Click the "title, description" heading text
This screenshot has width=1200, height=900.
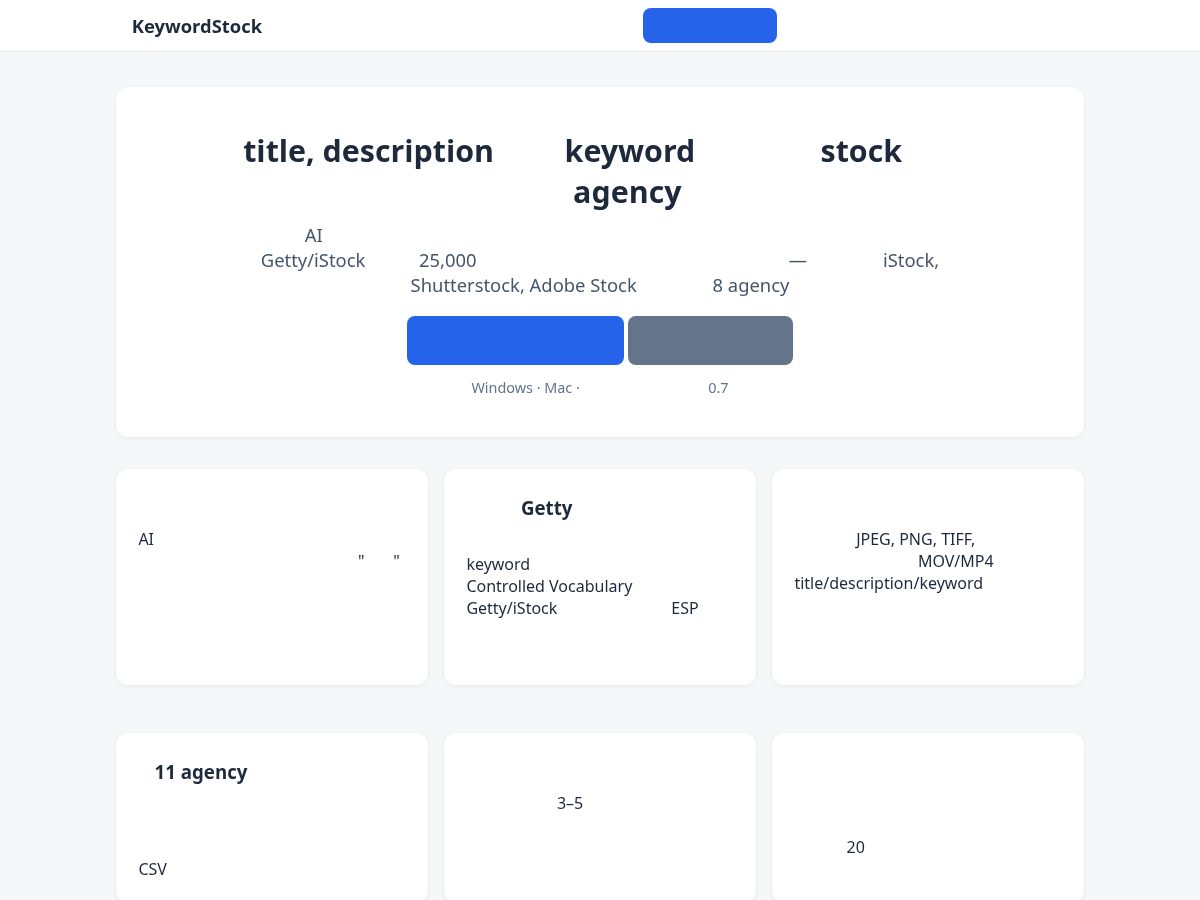point(368,151)
